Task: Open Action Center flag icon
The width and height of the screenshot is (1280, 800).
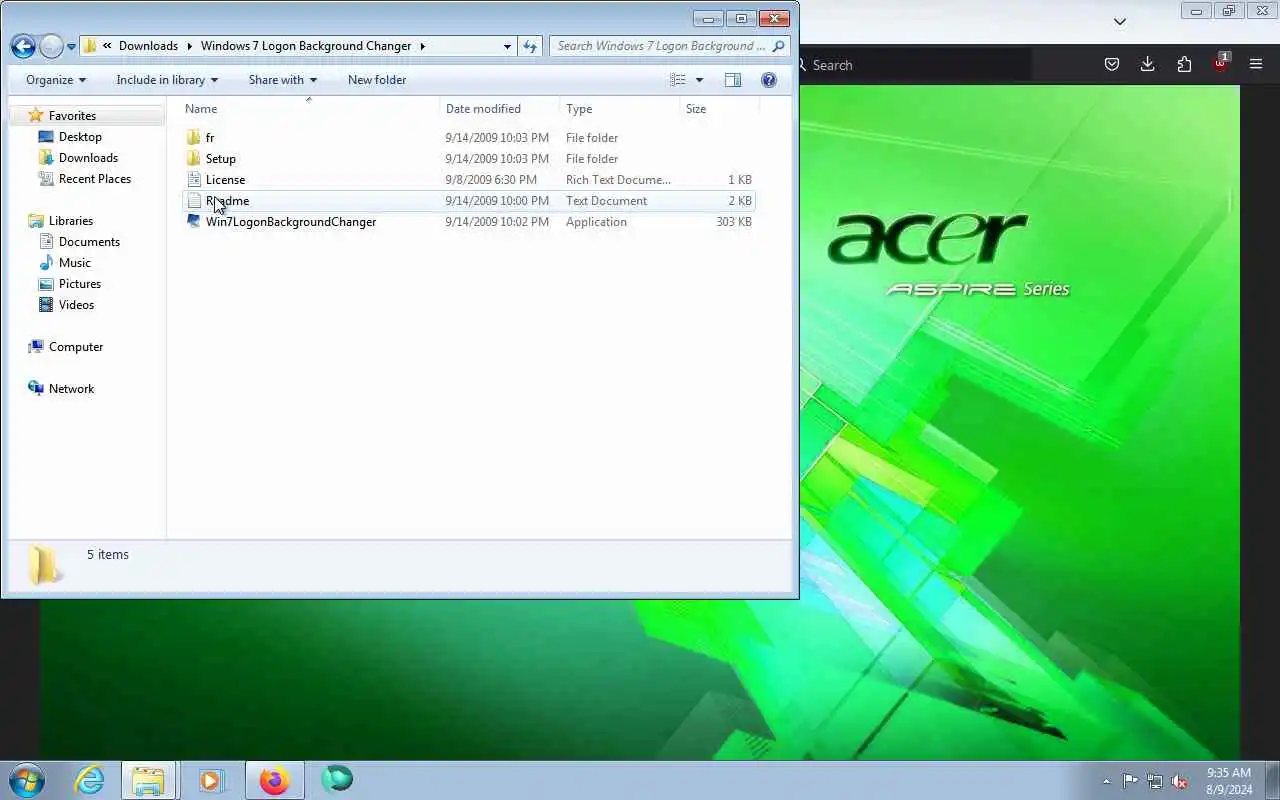Action: point(1130,781)
